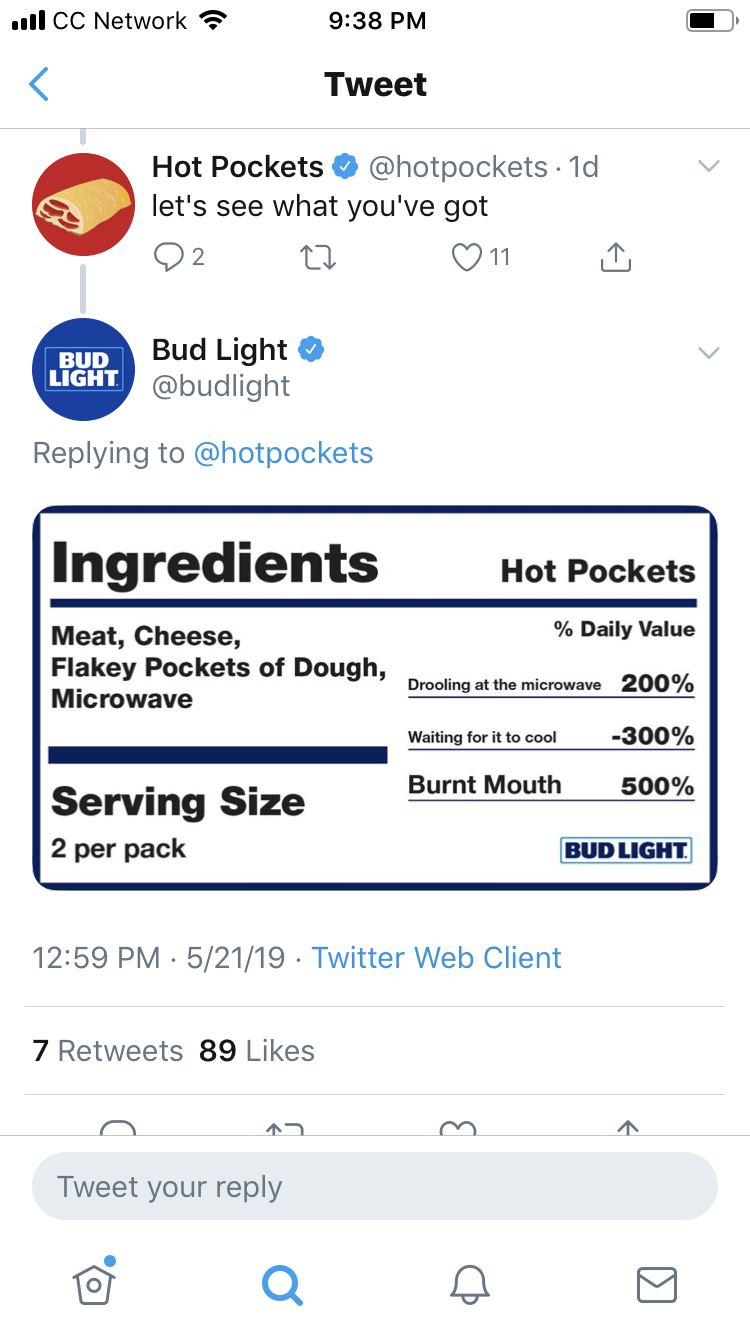The width and height of the screenshot is (750, 1334).
Task: Switch to the Home tab
Action: click(94, 1282)
